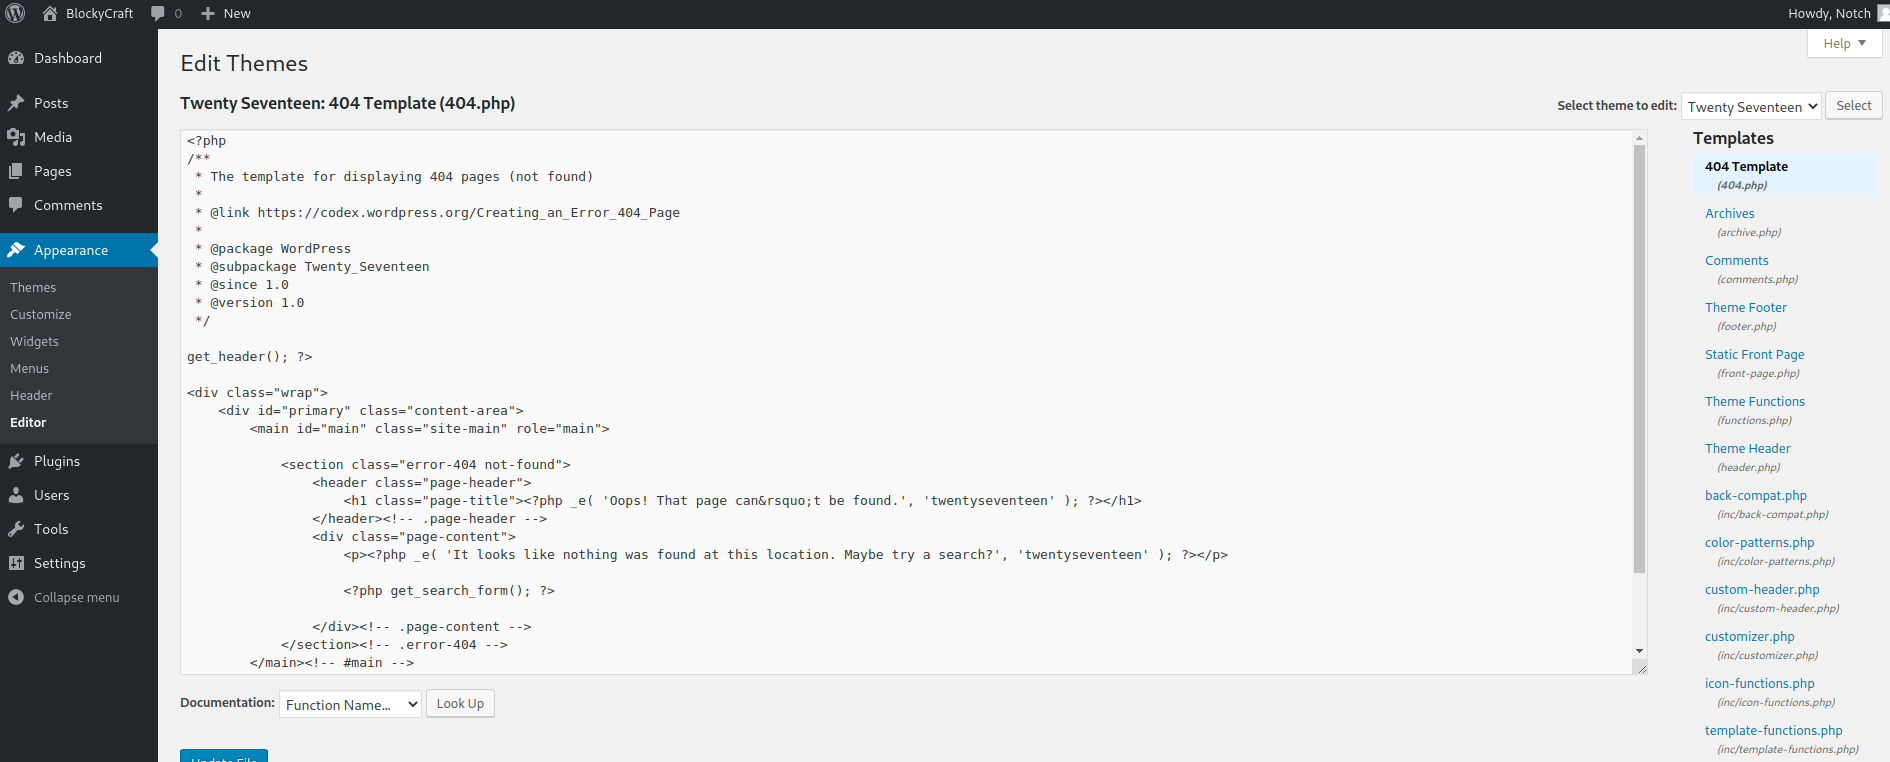
Task: Click the Posts pushpin icon
Action: pos(16,103)
